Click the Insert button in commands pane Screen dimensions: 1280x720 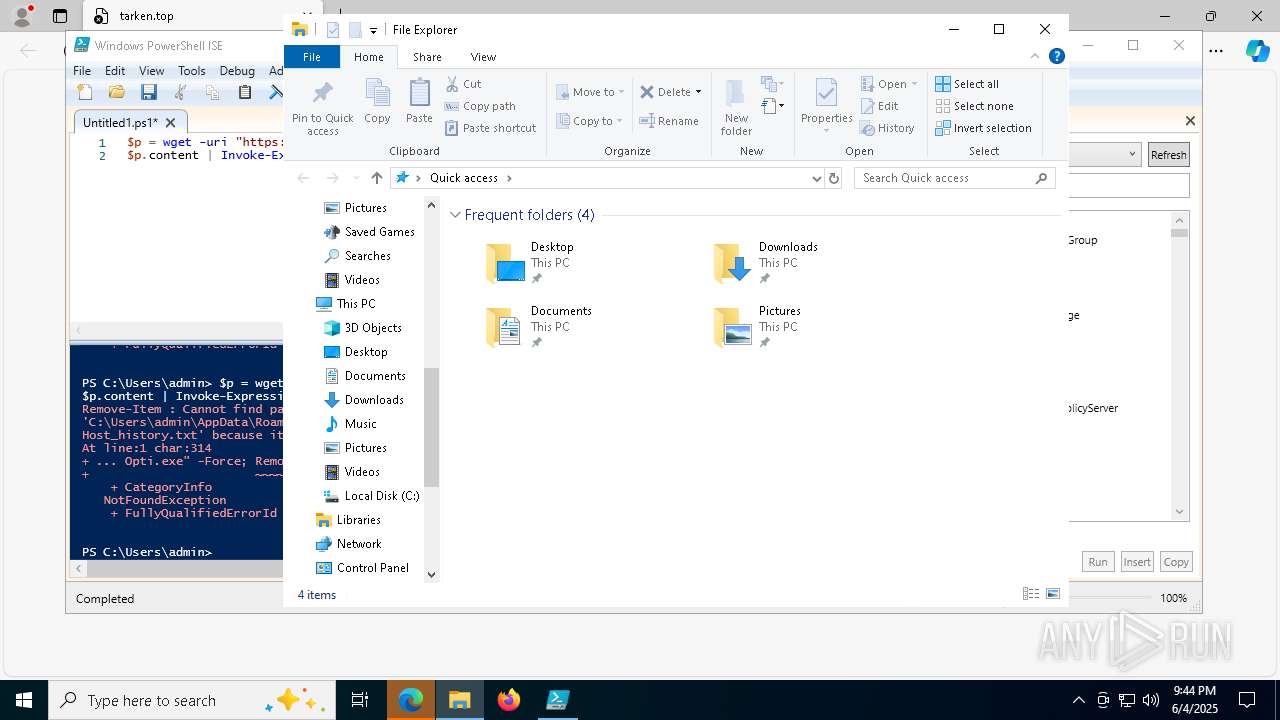1137,562
